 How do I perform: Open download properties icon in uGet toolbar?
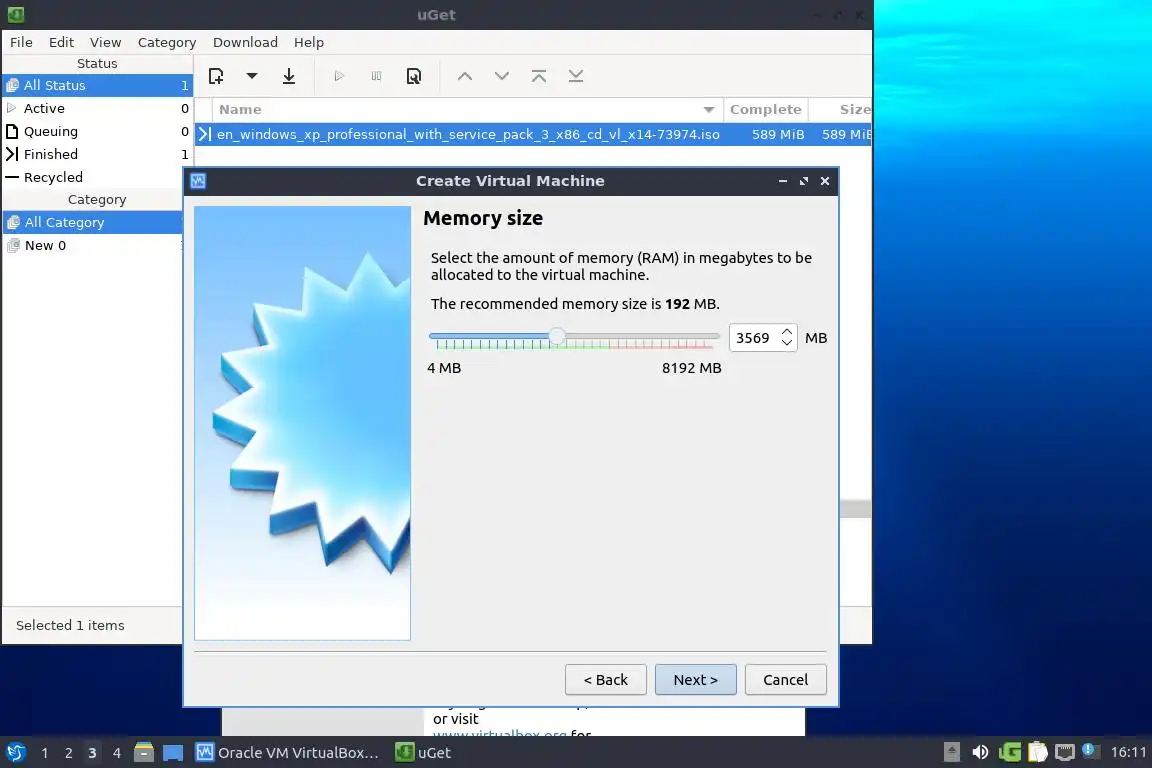(414, 76)
